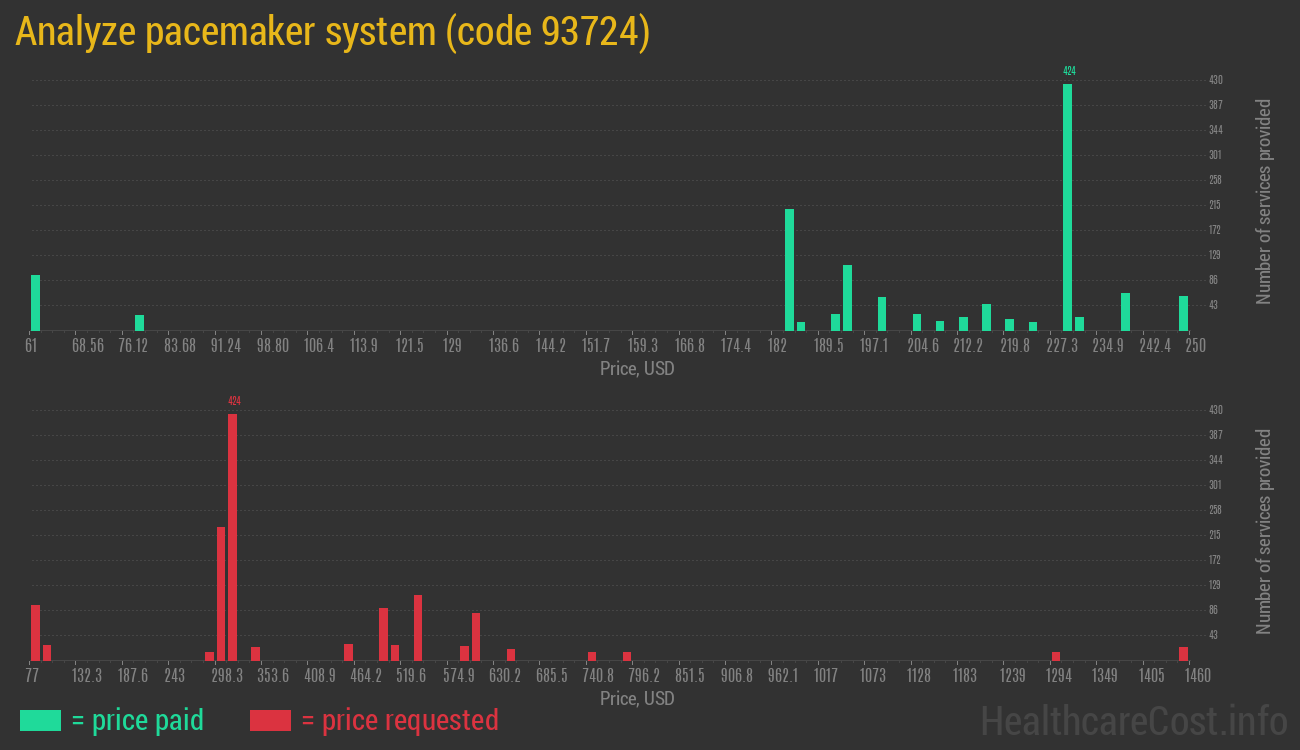Viewport: 1300px width, 750px height.
Task: Click the green bar near price 61
Action: tap(36, 300)
